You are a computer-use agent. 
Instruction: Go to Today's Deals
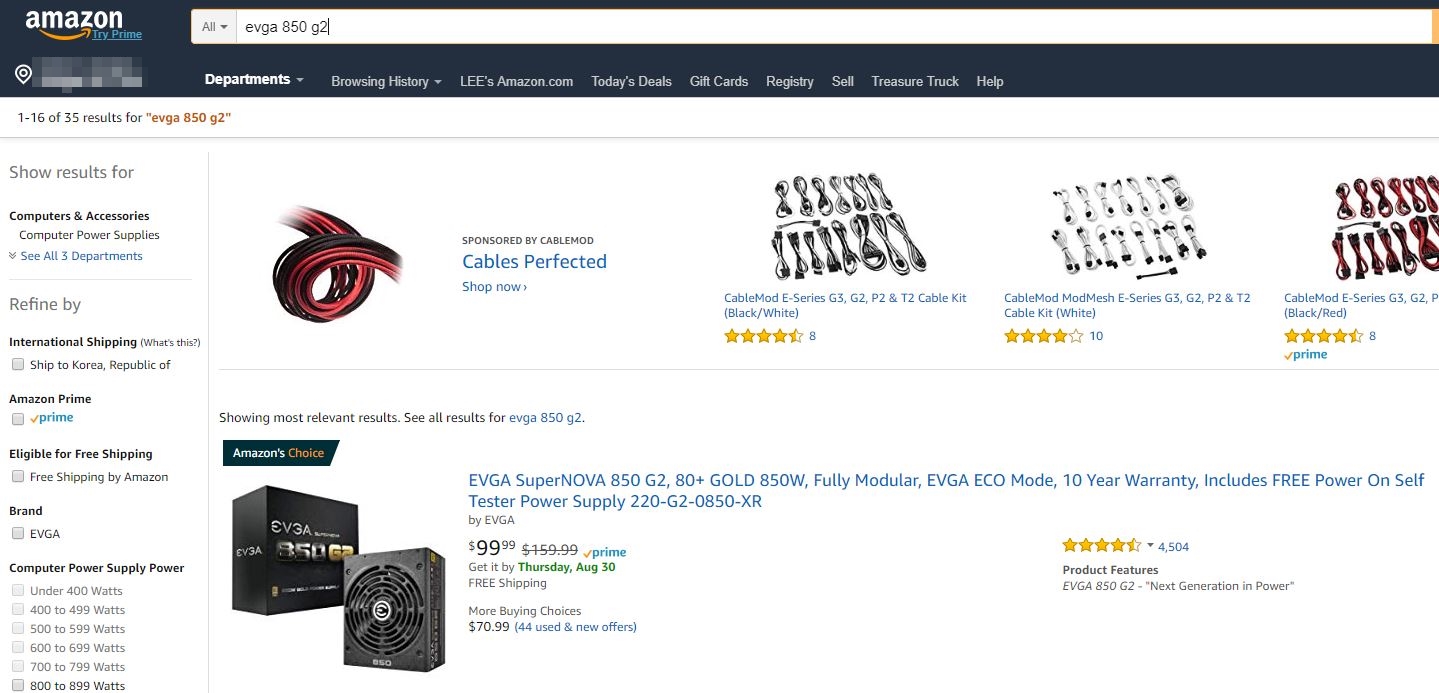(631, 82)
